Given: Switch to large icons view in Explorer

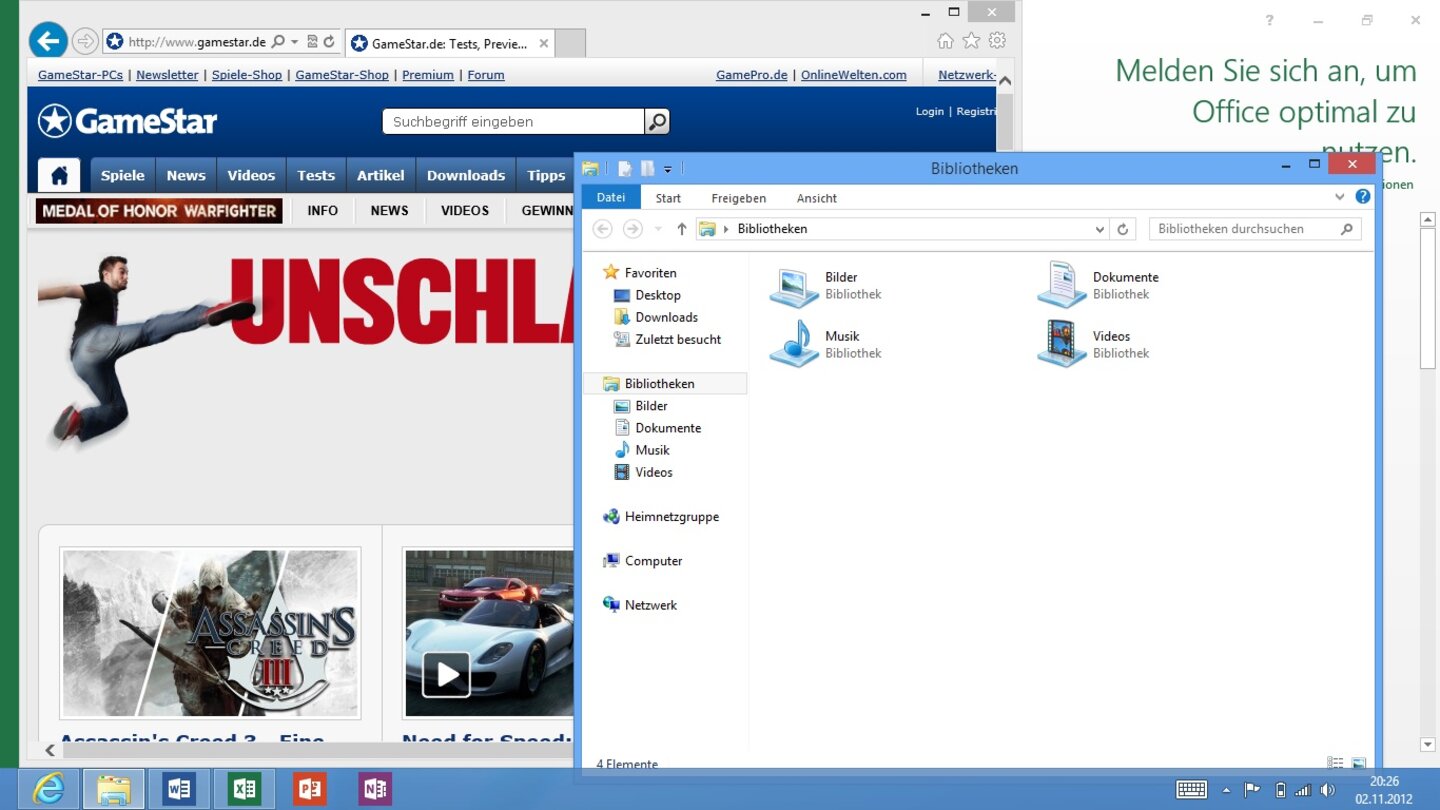Looking at the screenshot, I should pos(1358,764).
